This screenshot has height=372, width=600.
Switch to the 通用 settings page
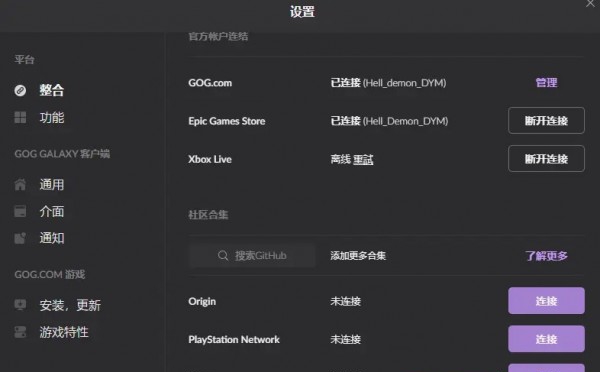point(52,184)
